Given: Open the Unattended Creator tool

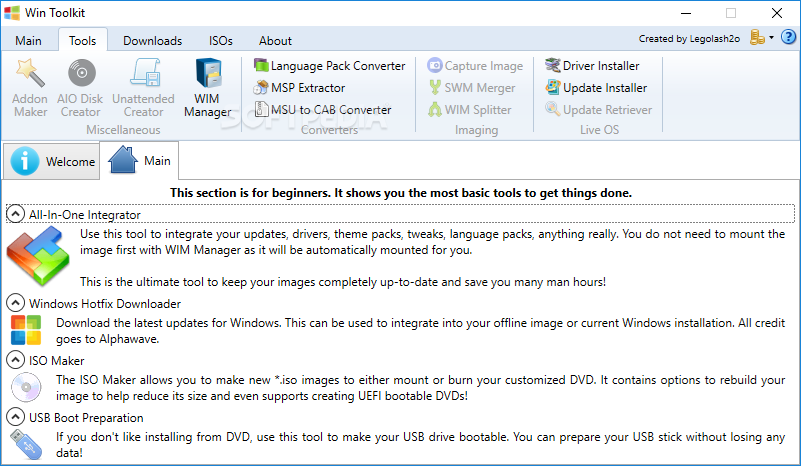Looking at the screenshot, I should (x=144, y=88).
